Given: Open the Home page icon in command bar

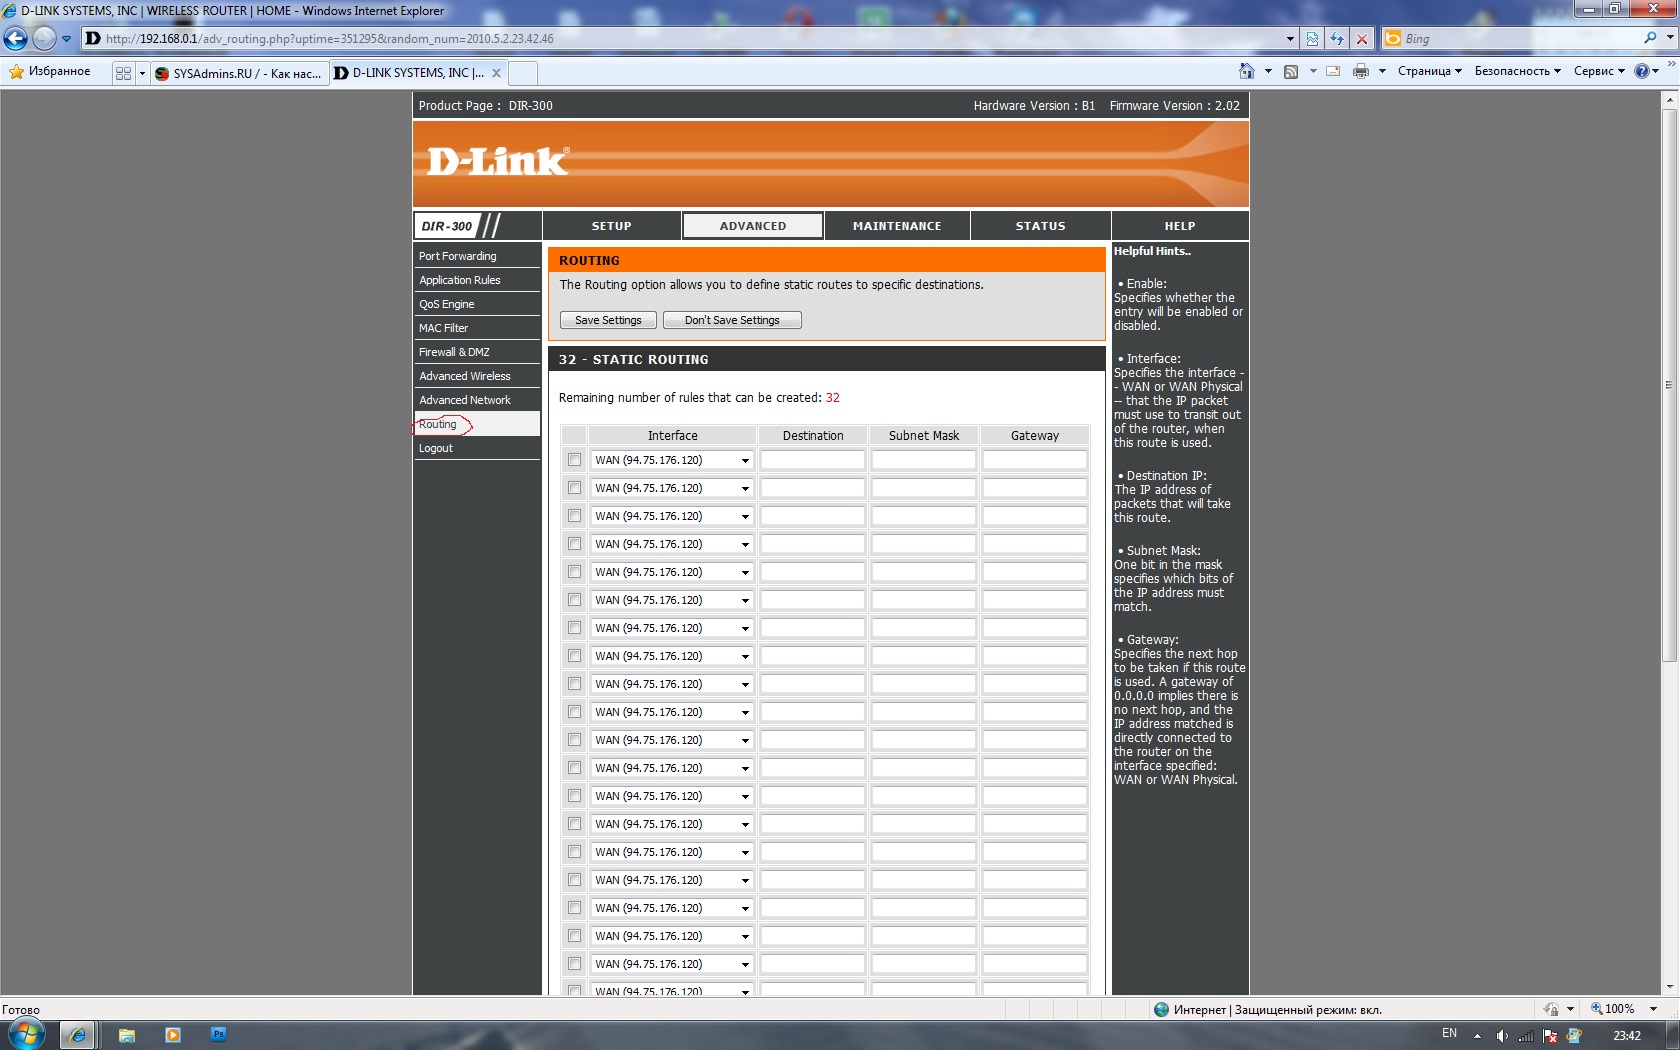Looking at the screenshot, I should (x=1246, y=71).
